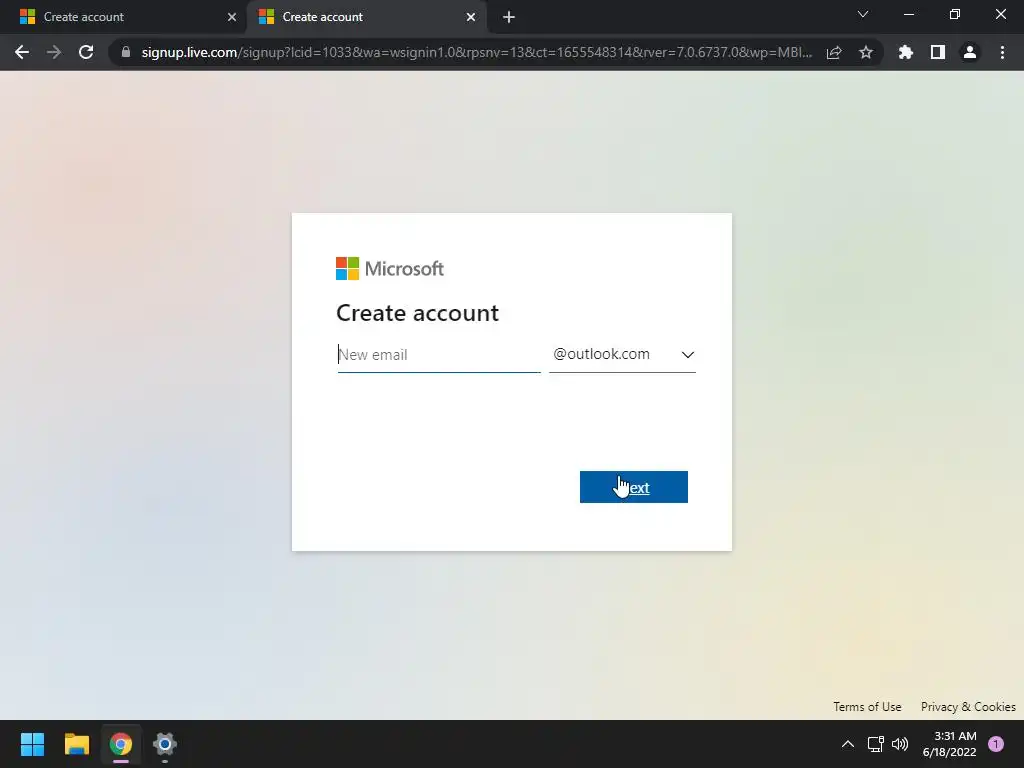The height and width of the screenshot is (768, 1024).
Task: Close the first Create account tab
Action: point(232,17)
